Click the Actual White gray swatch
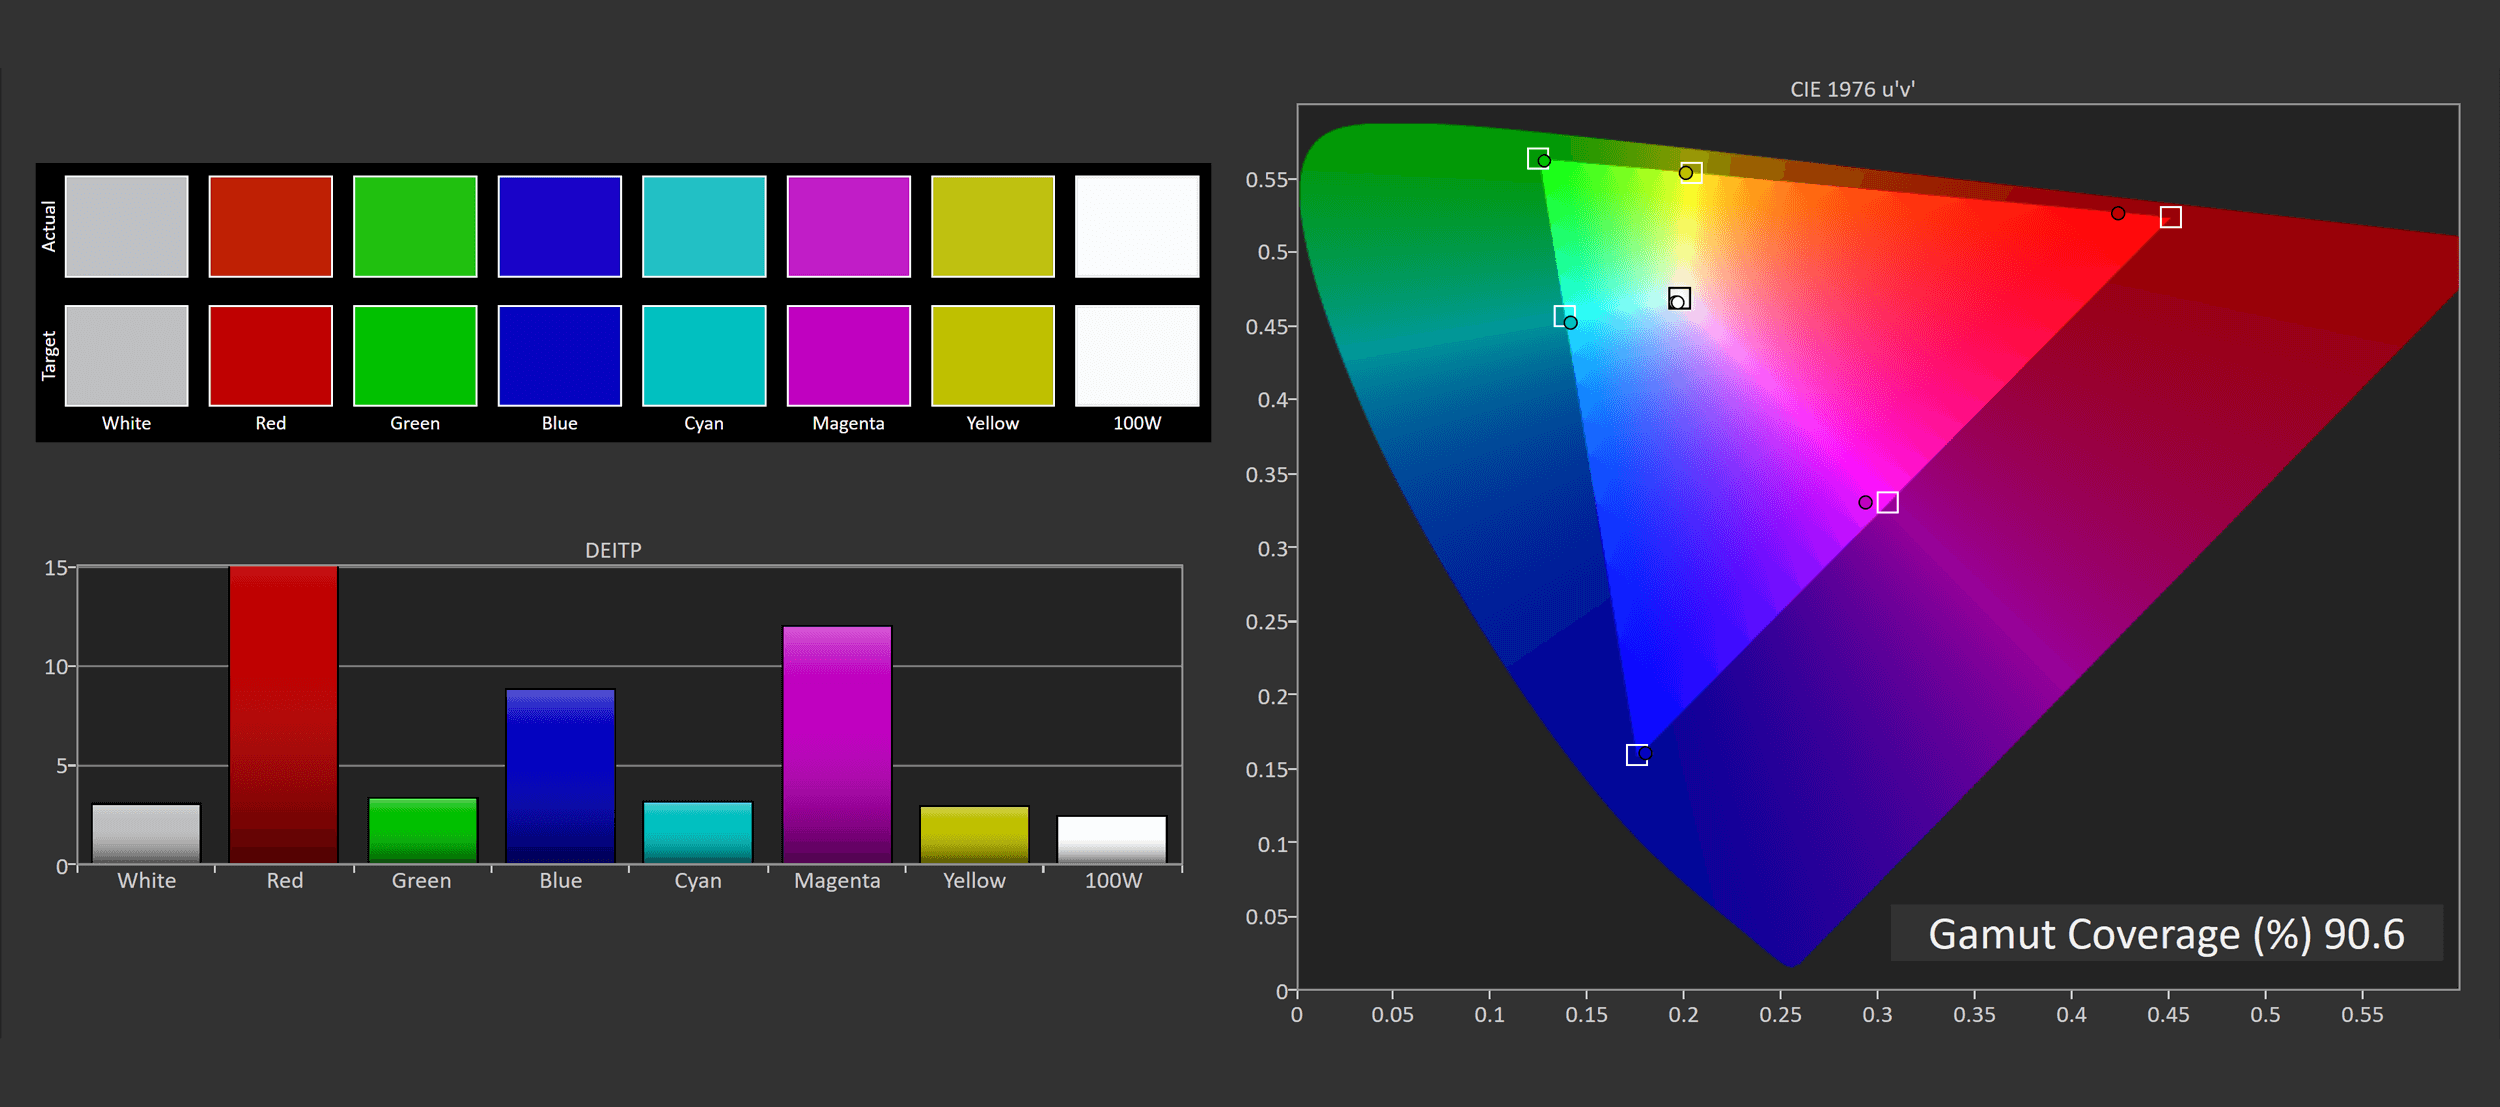This screenshot has width=2500, height=1107. (x=126, y=226)
